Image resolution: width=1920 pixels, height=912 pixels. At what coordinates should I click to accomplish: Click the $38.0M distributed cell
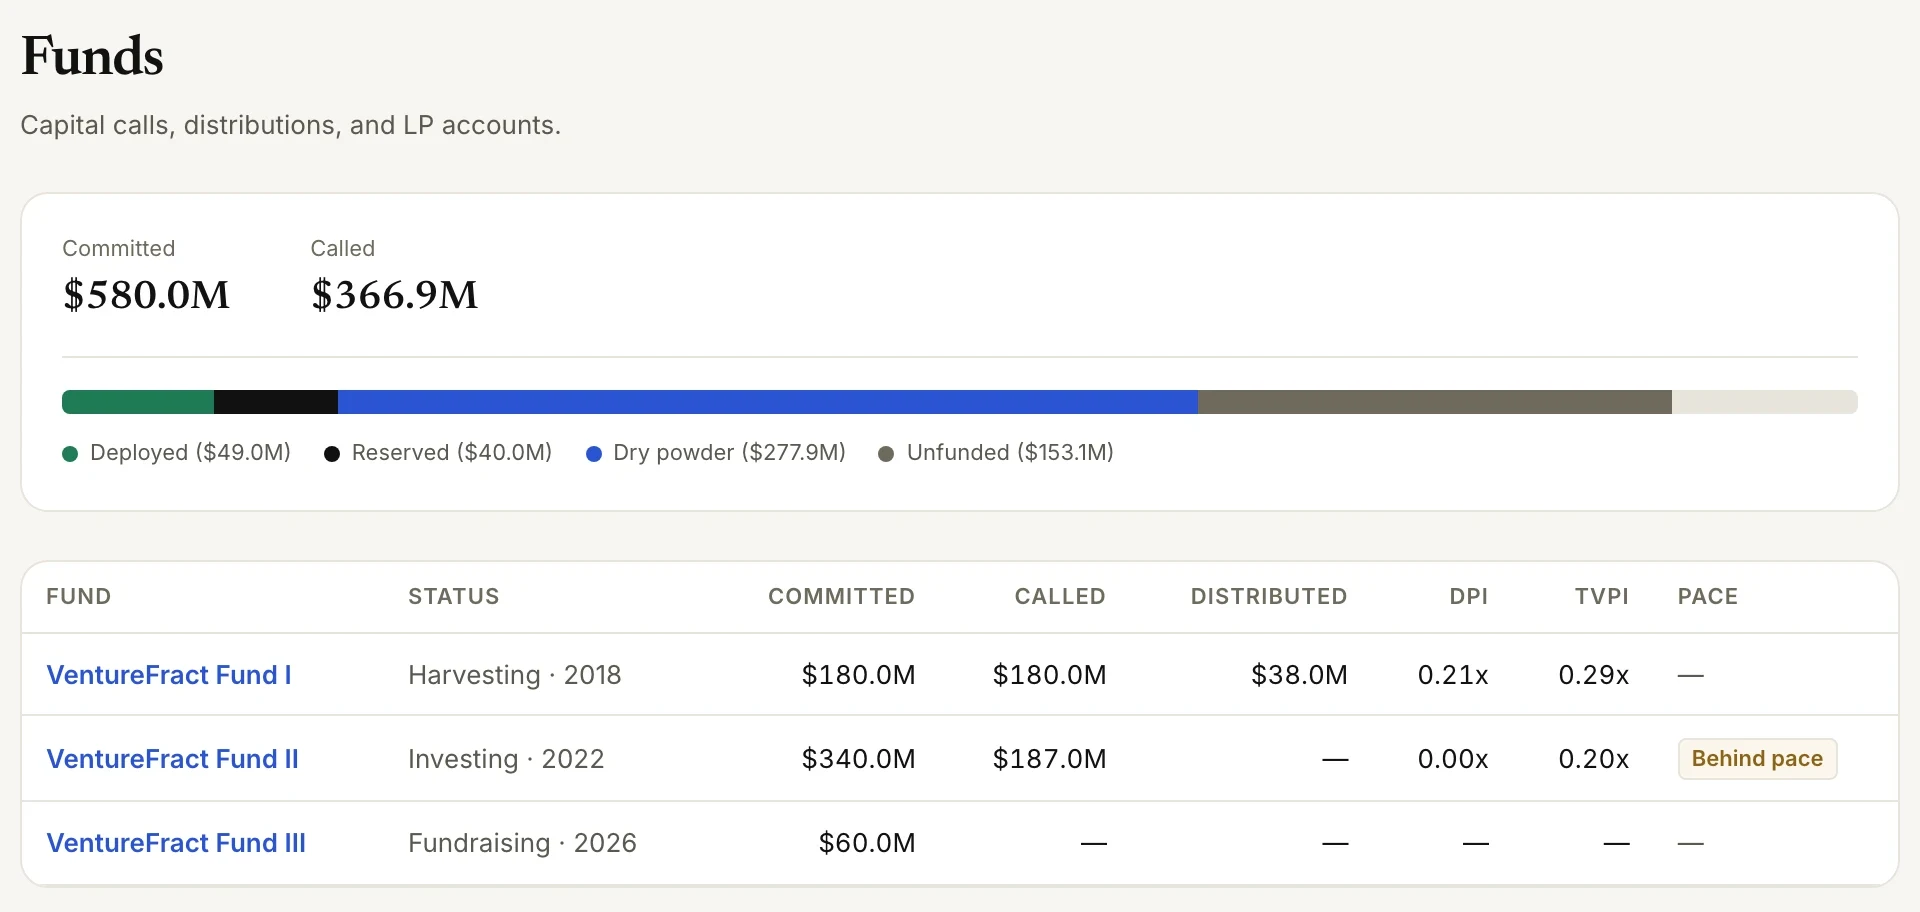(1299, 675)
